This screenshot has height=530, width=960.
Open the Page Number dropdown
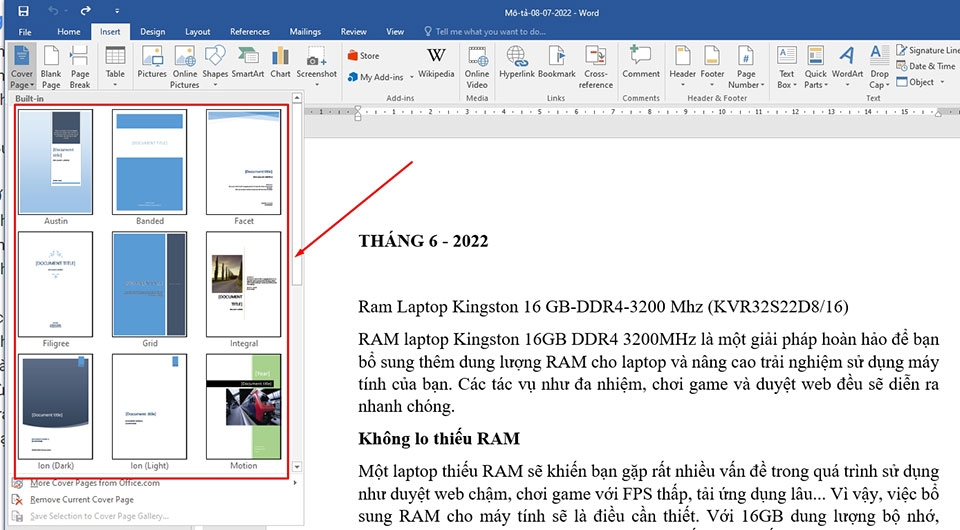tap(746, 67)
